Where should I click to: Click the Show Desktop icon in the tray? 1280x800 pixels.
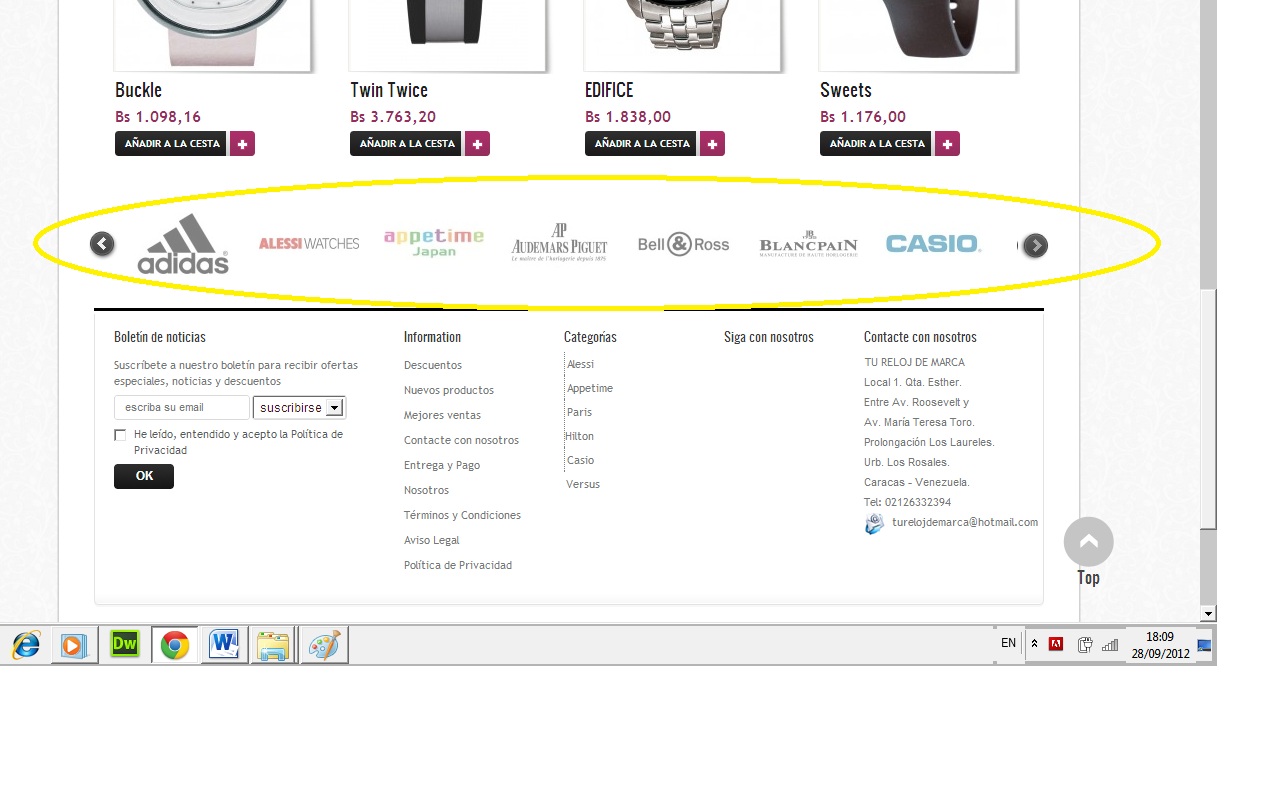point(1205,645)
